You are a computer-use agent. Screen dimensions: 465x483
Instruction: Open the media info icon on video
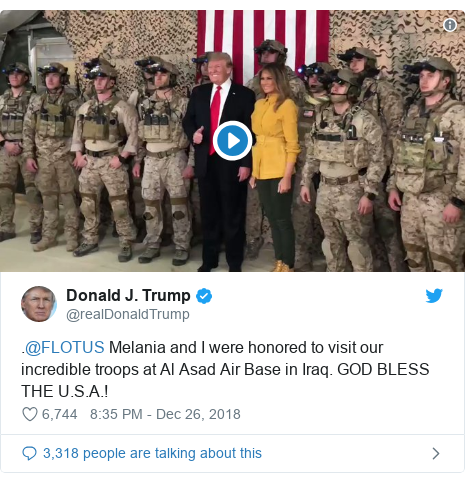450,25
